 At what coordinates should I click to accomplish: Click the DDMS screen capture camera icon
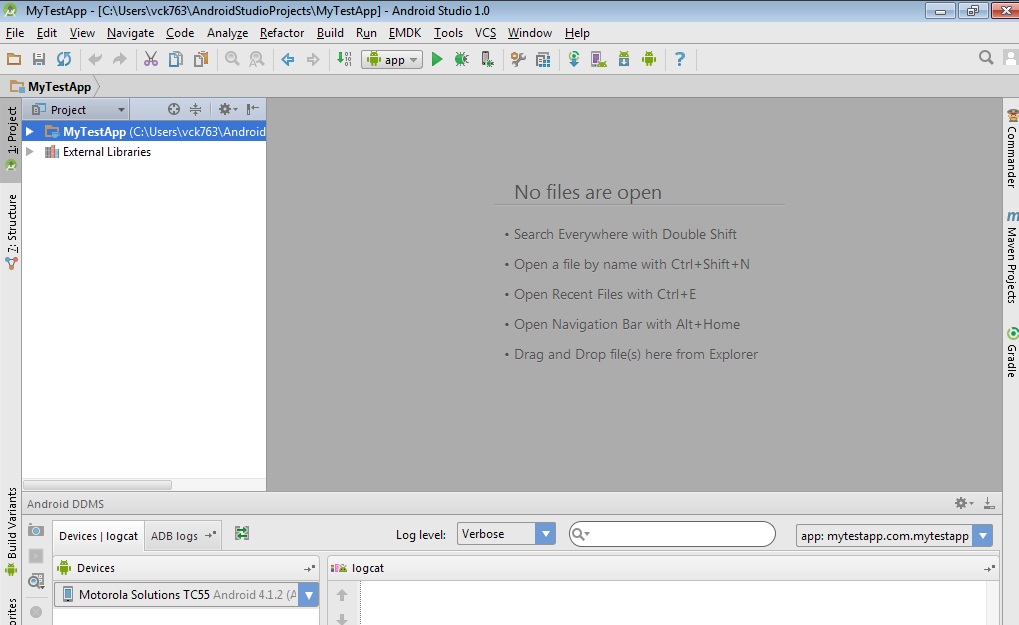[x=36, y=531]
